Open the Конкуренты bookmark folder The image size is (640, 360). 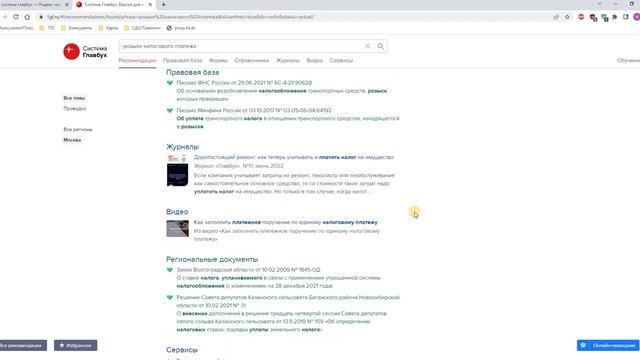tap(76, 28)
